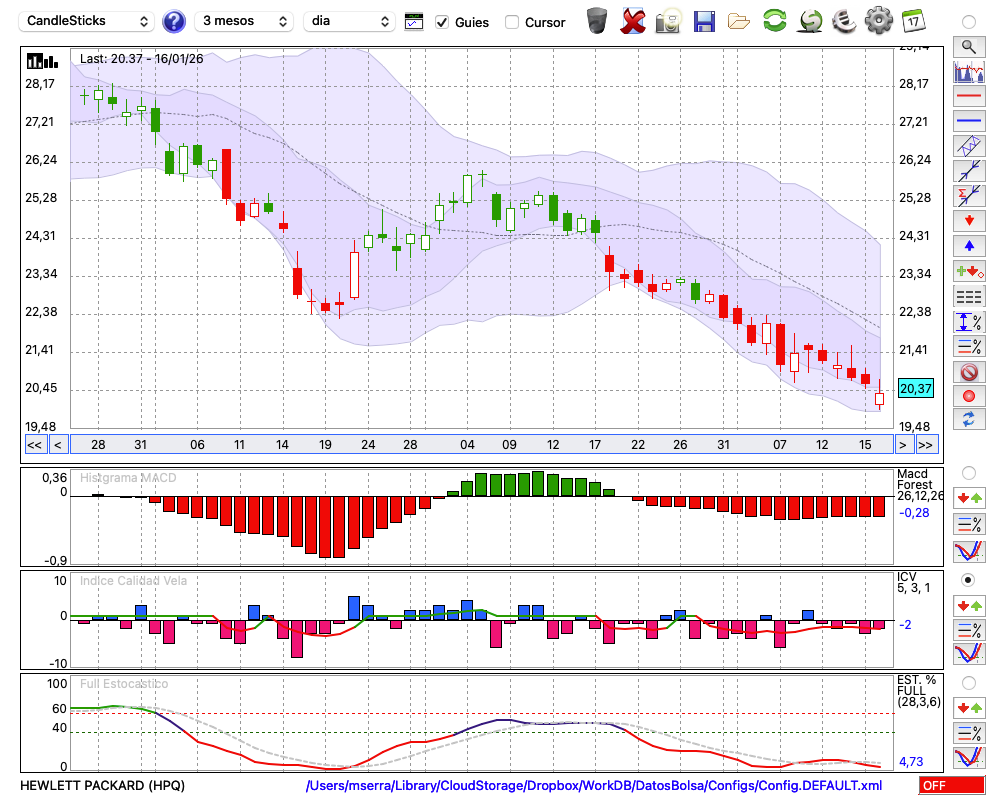The image size is (1000, 800).
Task: Open the calendar icon showing 17
Action: 913,20
